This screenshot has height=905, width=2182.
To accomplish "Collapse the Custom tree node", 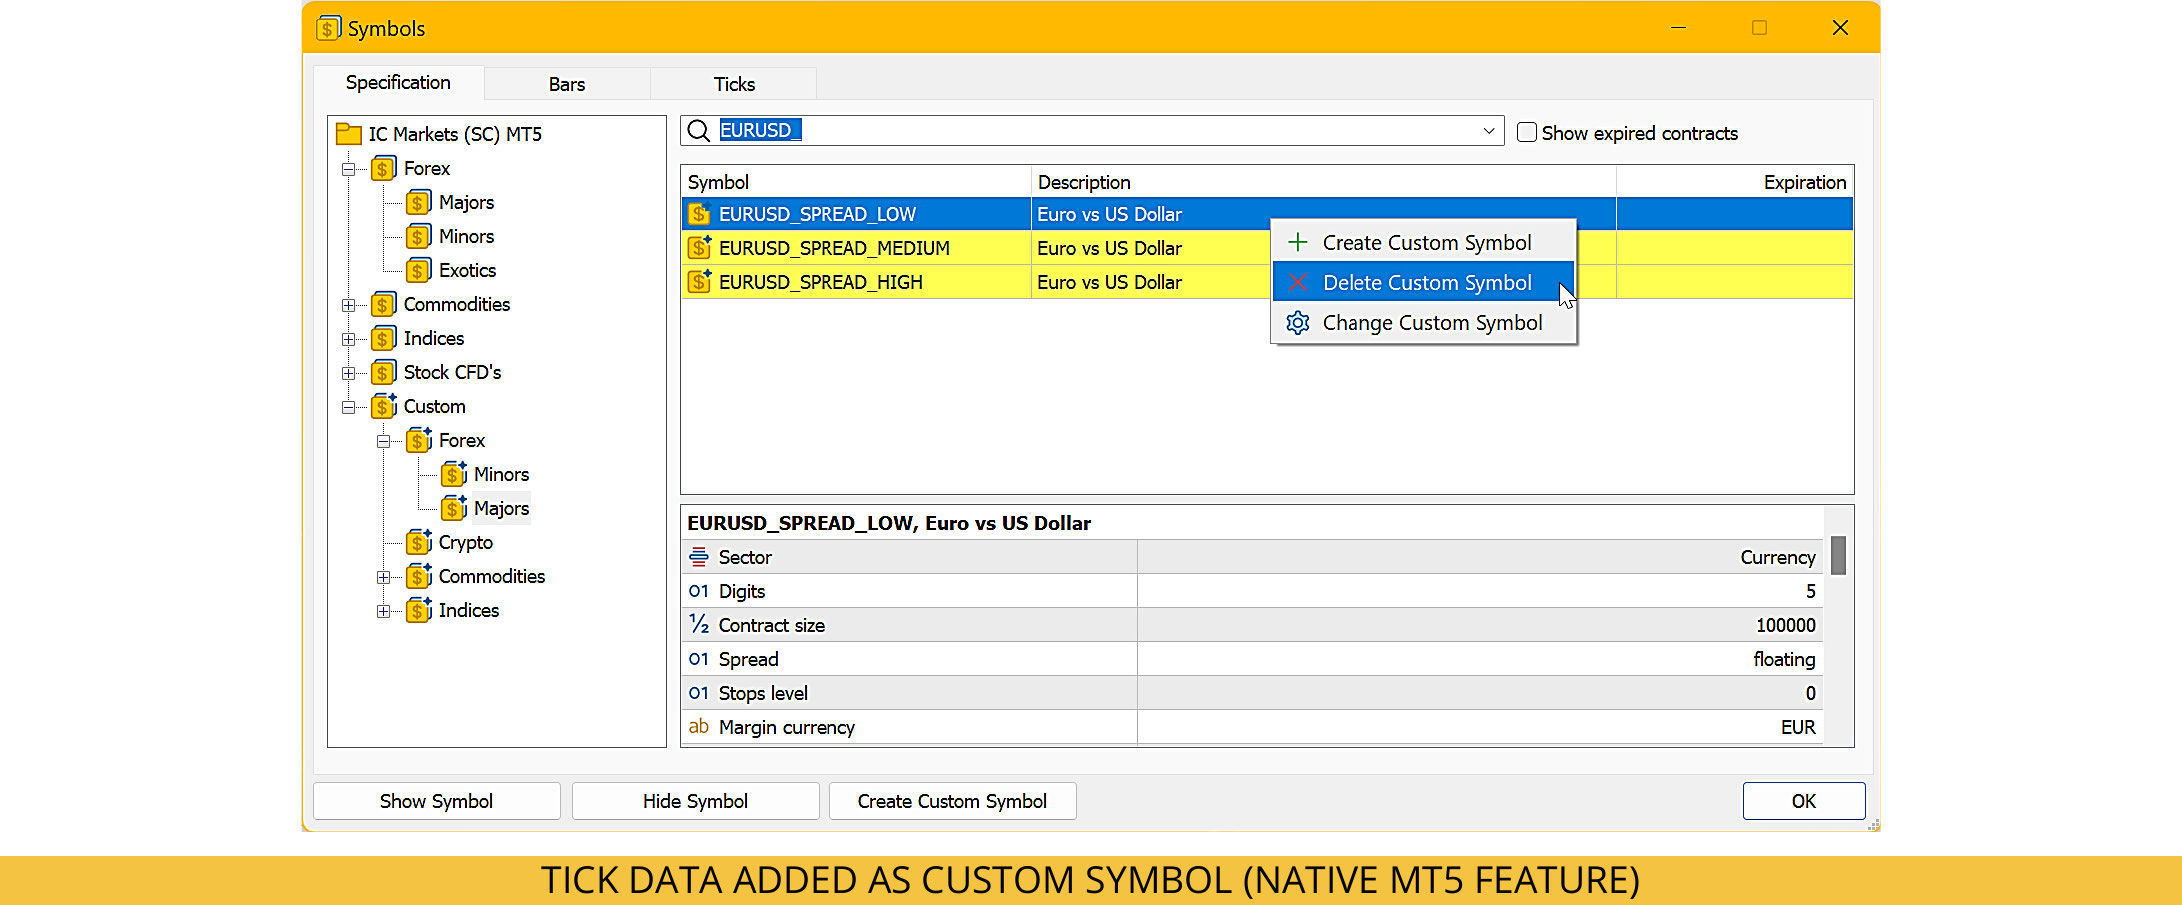I will tap(348, 407).
